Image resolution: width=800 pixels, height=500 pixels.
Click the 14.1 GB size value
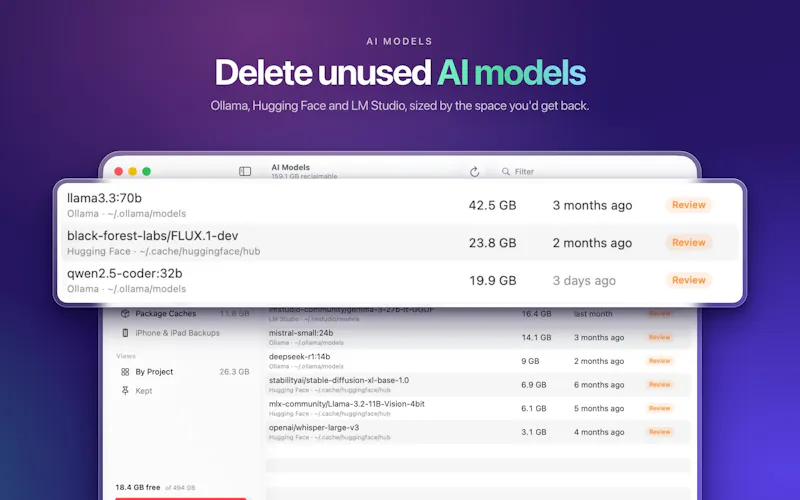[536, 337]
